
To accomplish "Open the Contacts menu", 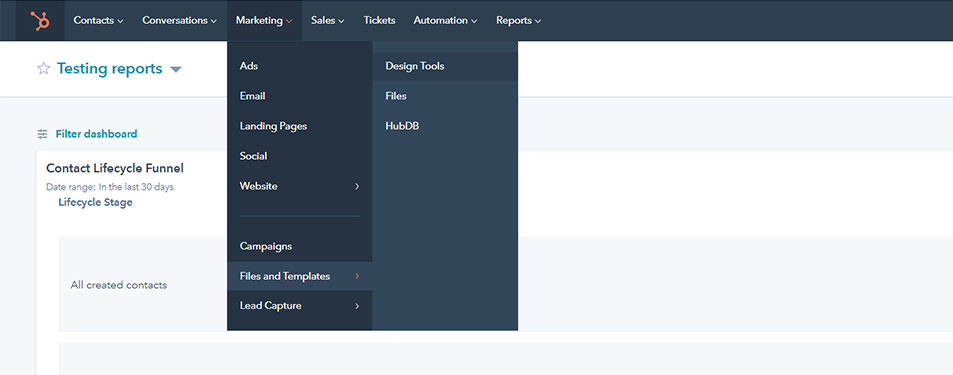I will pyautogui.click(x=98, y=20).
